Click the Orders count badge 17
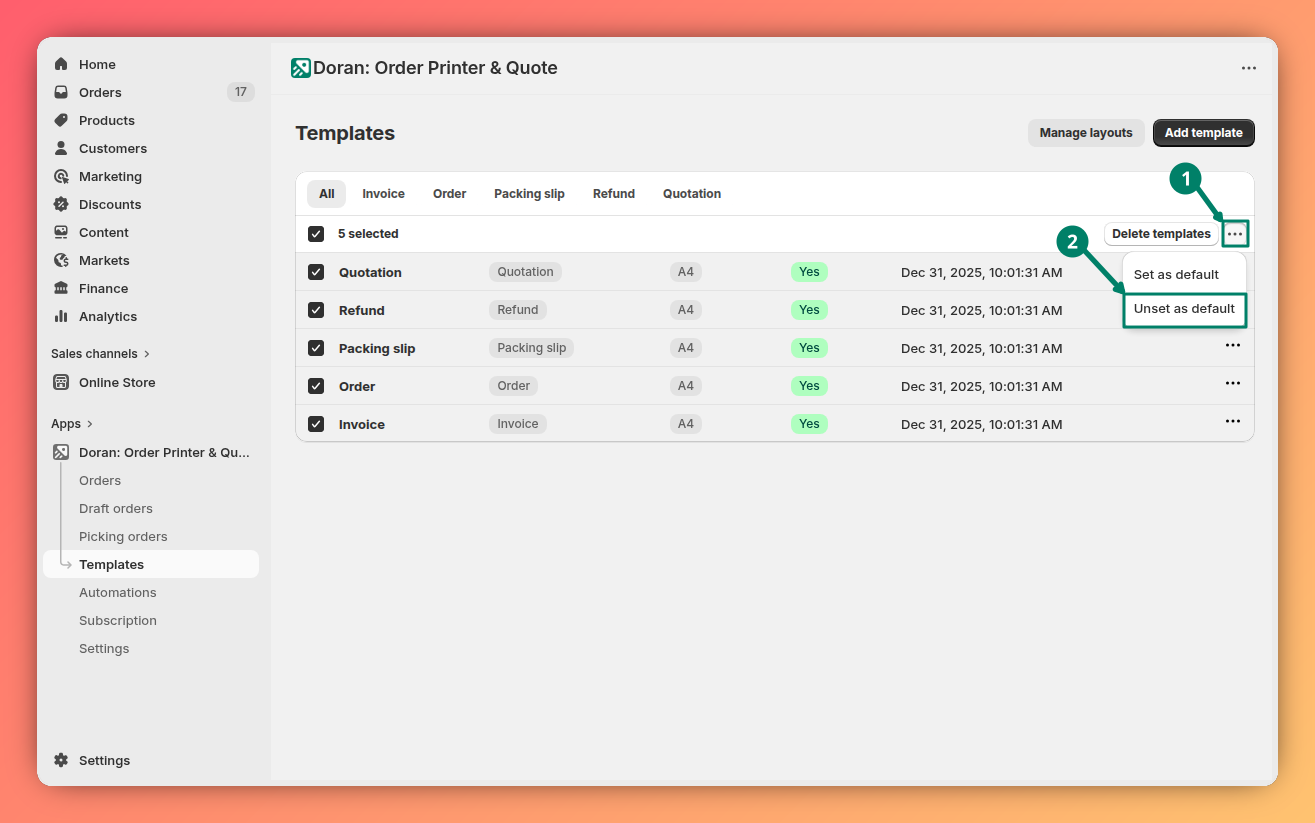 click(x=240, y=92)
